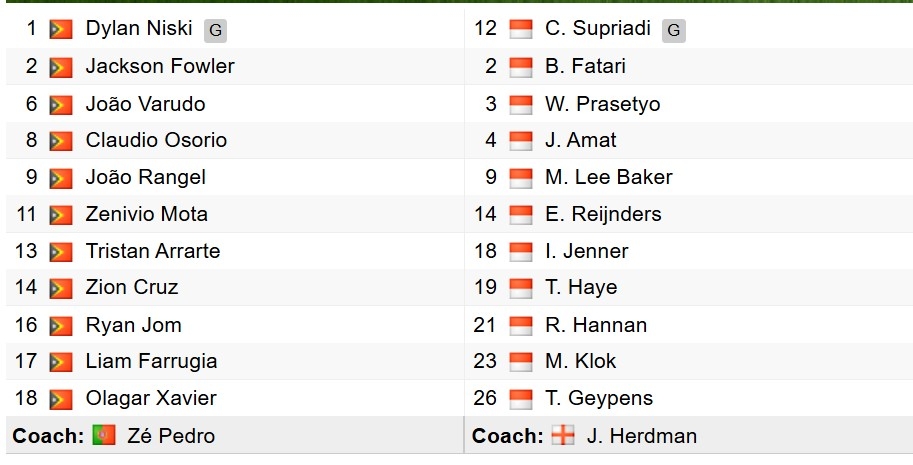Click the Indonesia flag beside C. Supriadi

tap(521, 30)
